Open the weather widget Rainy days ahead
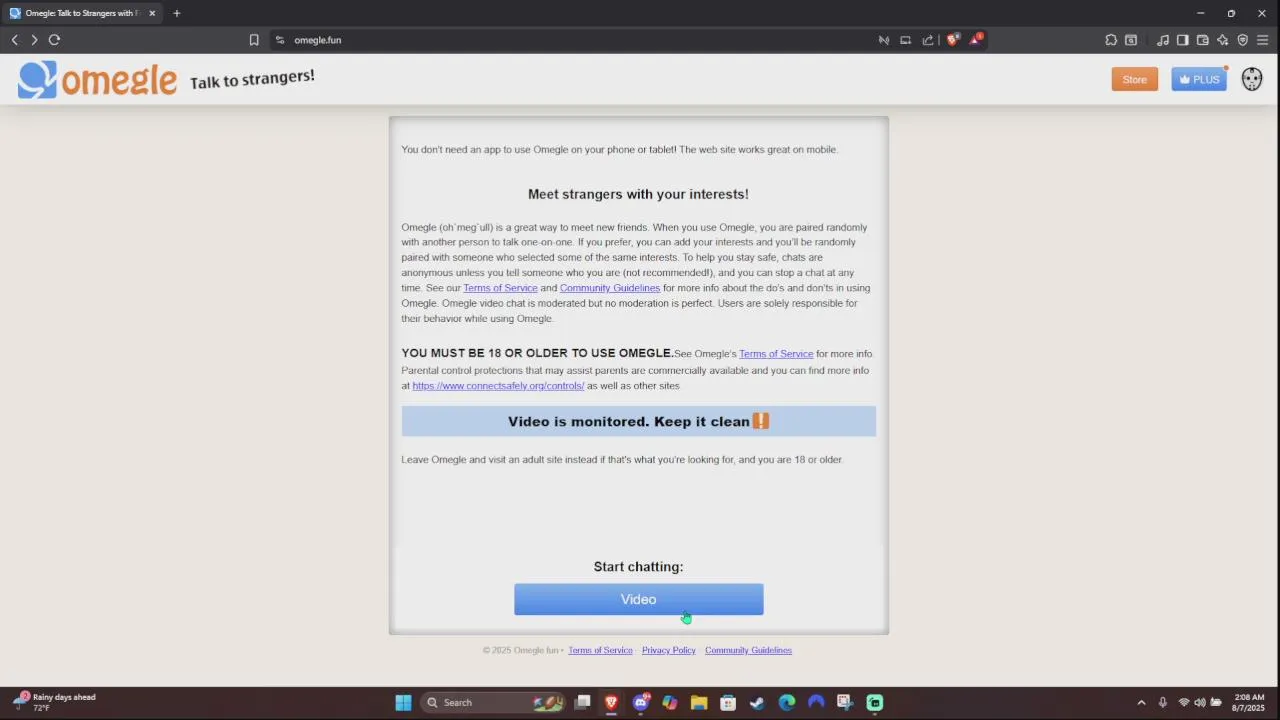 pyautogui.click(x=55, y=702)
